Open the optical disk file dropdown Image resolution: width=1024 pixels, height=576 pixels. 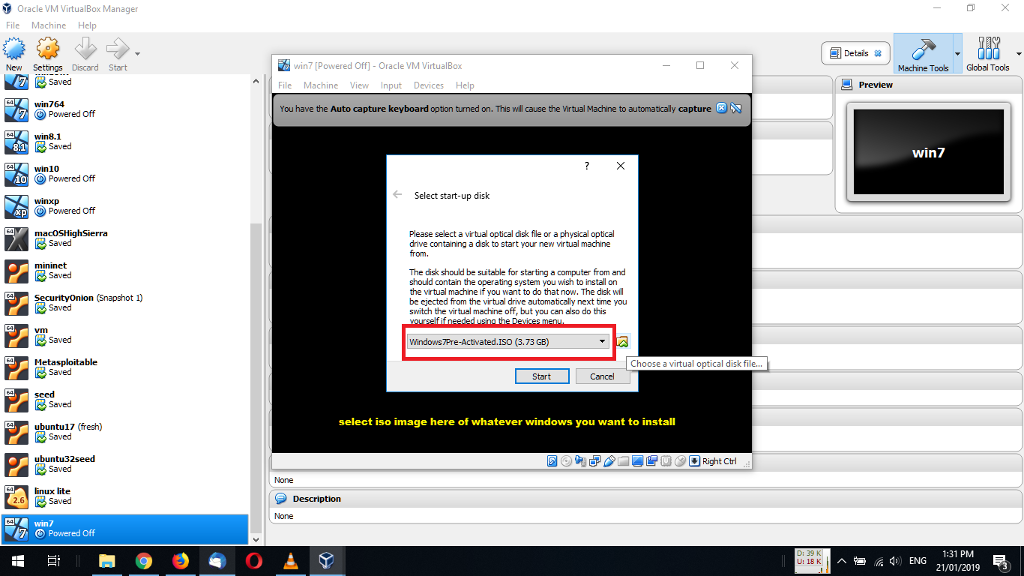(x=508, y=342)
